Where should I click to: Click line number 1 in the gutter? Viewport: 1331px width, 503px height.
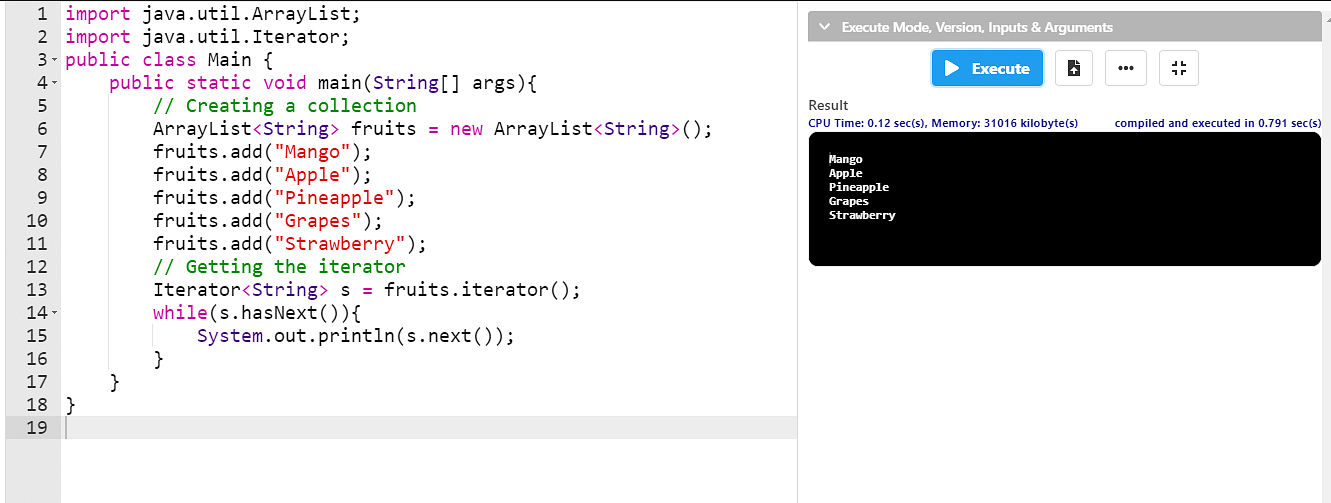point(41,14)
